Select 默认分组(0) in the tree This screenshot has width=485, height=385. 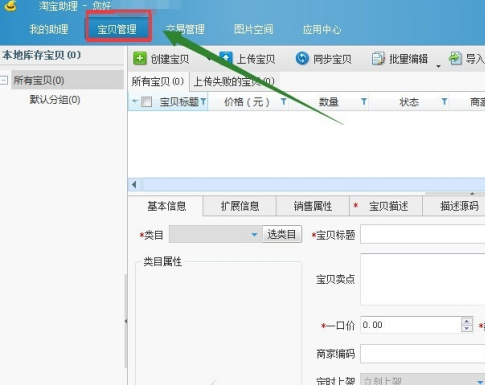pyautogui.click(x=55, y=100)
